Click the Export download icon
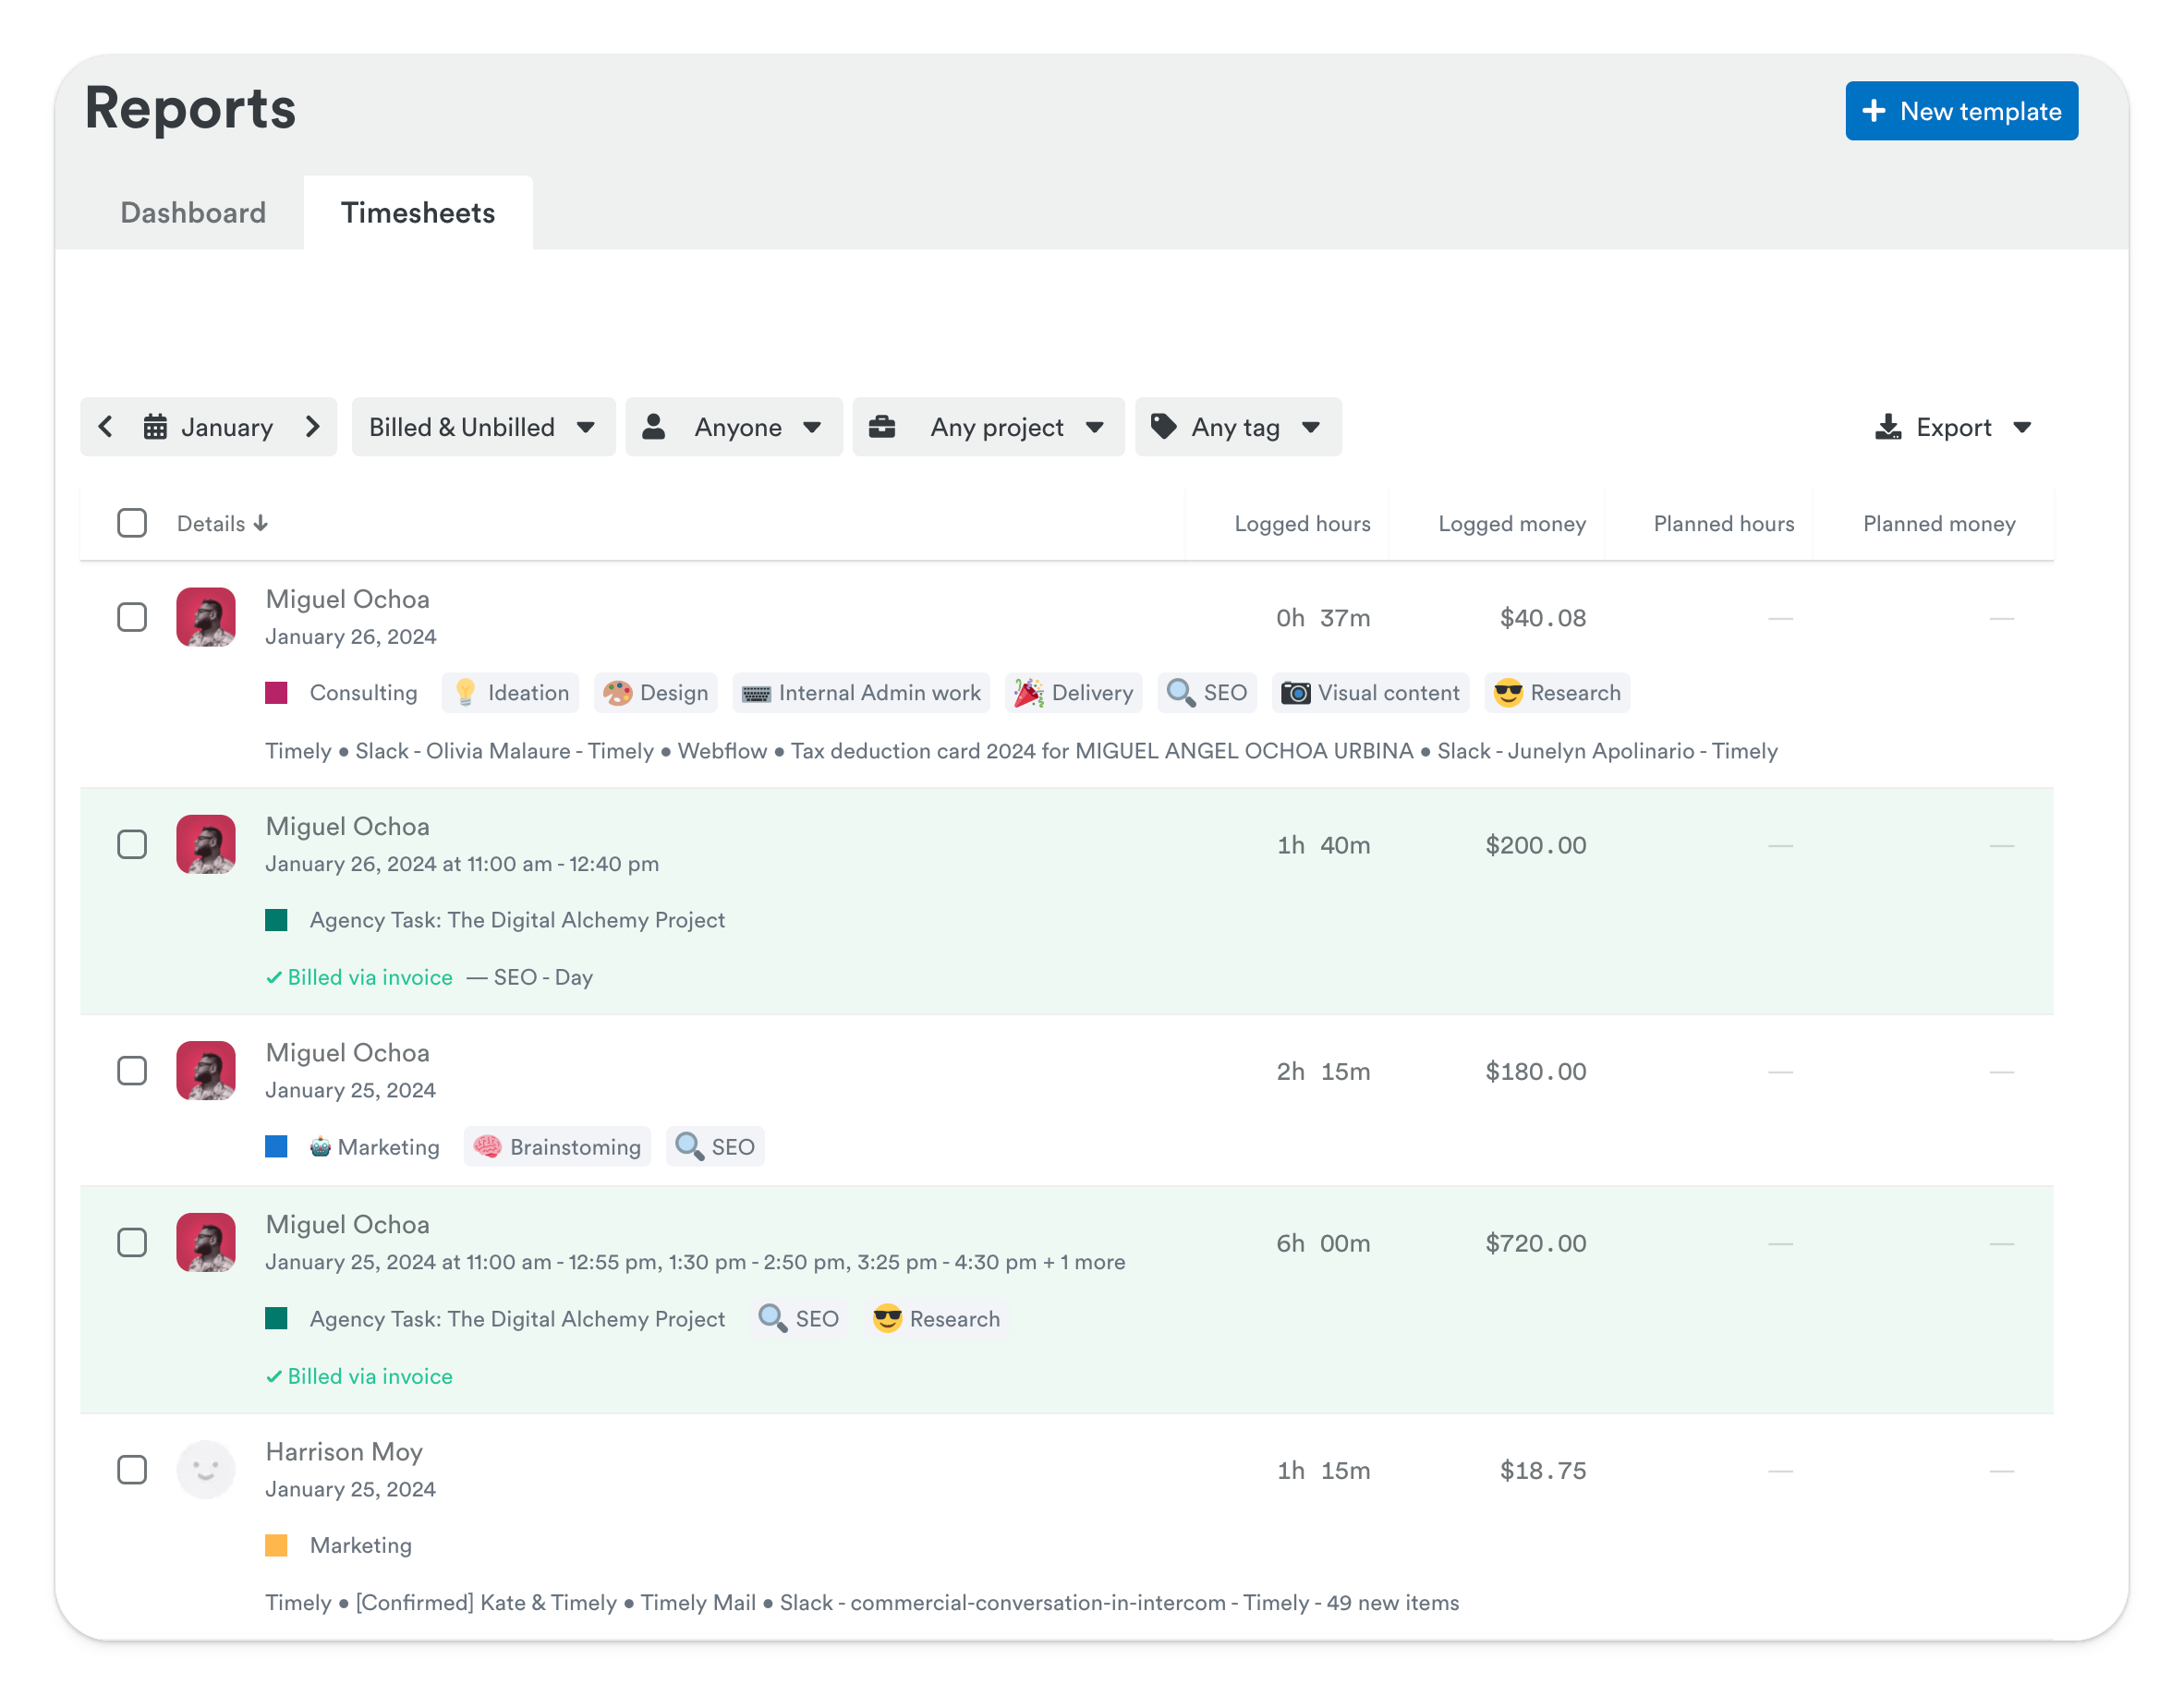The width and height of the screenshot is (2184, 1696). point(1888,427)
